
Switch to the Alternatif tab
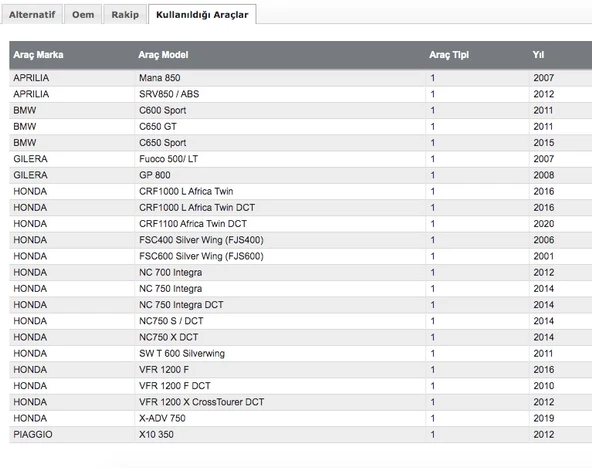[x=32, y=14]
